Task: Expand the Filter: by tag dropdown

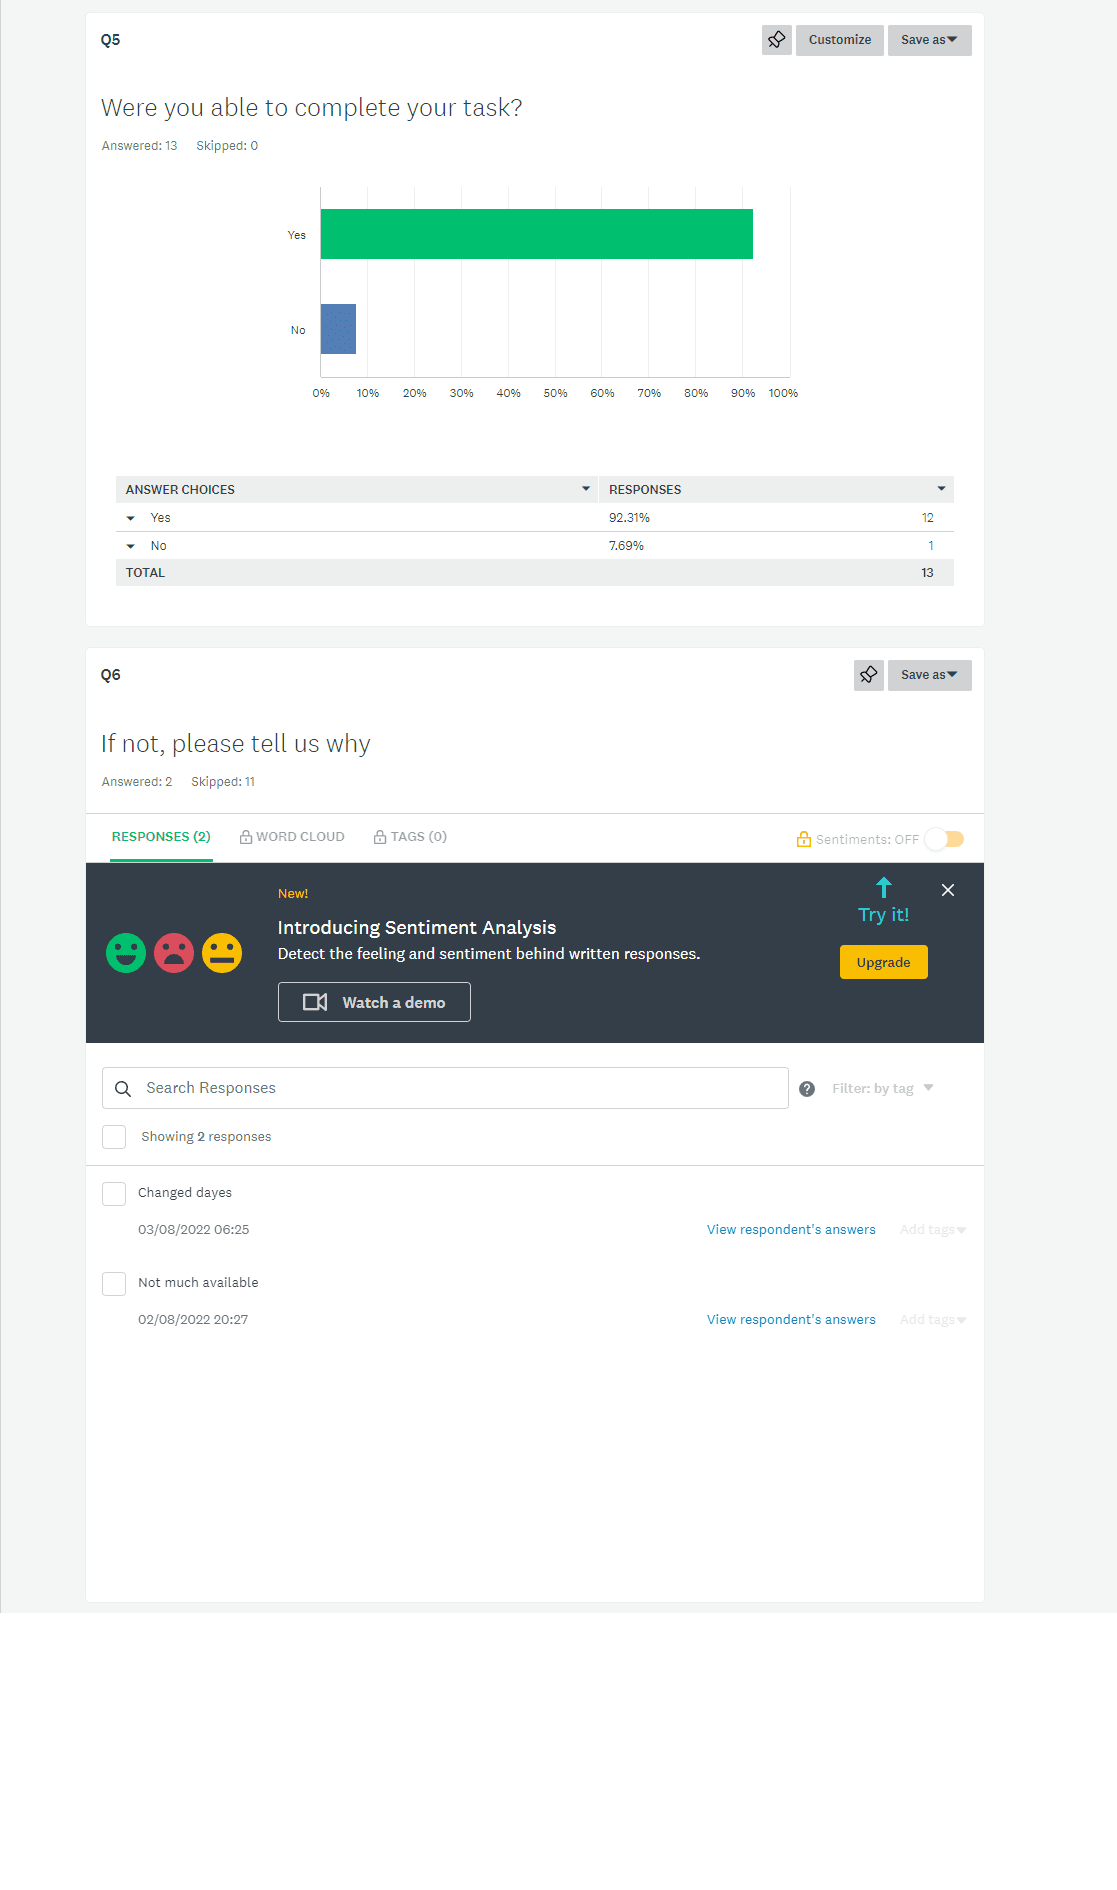Action: (882, 1088)
